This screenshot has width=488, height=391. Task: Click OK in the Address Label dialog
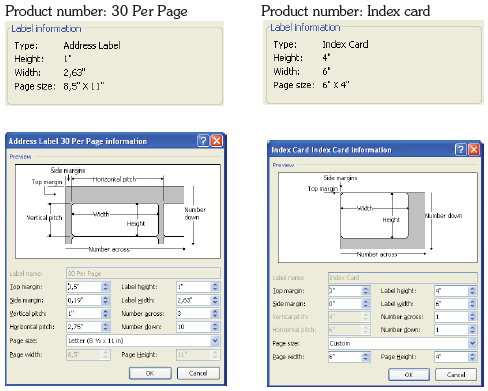pos(150,373)
